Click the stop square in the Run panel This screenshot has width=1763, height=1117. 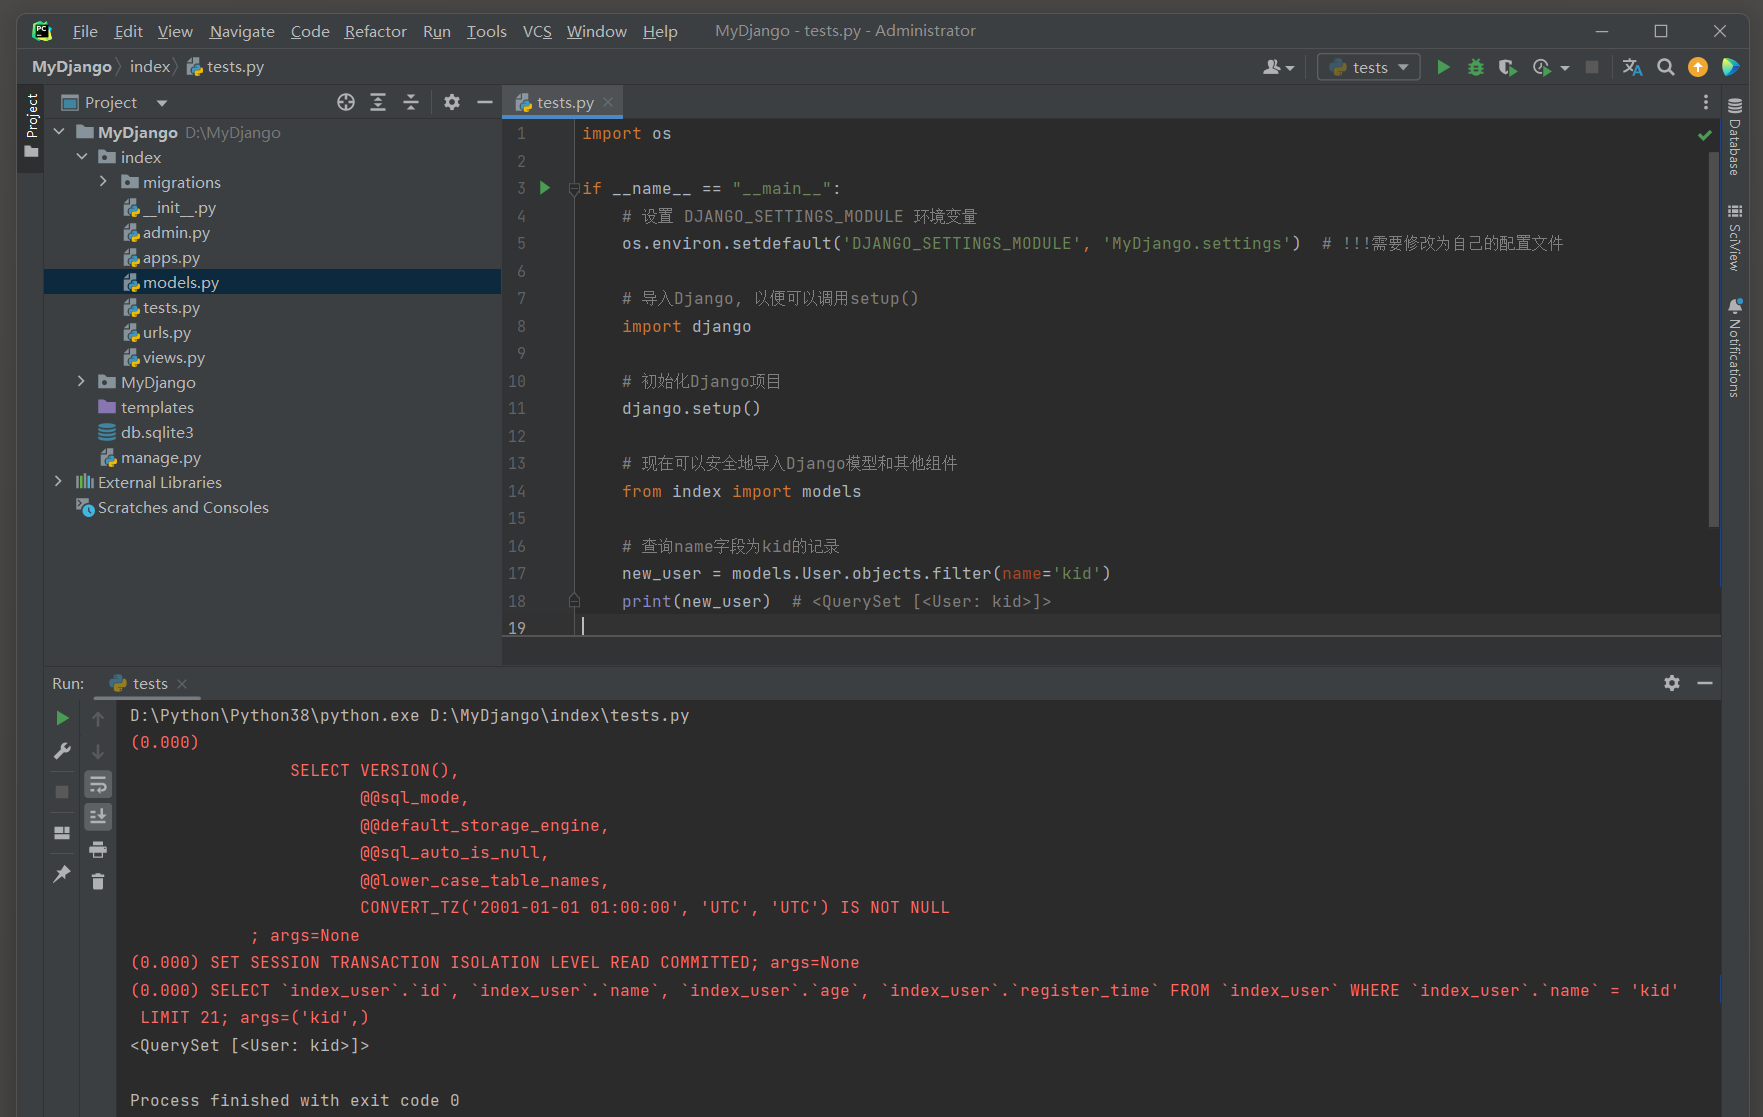(62, 792)
